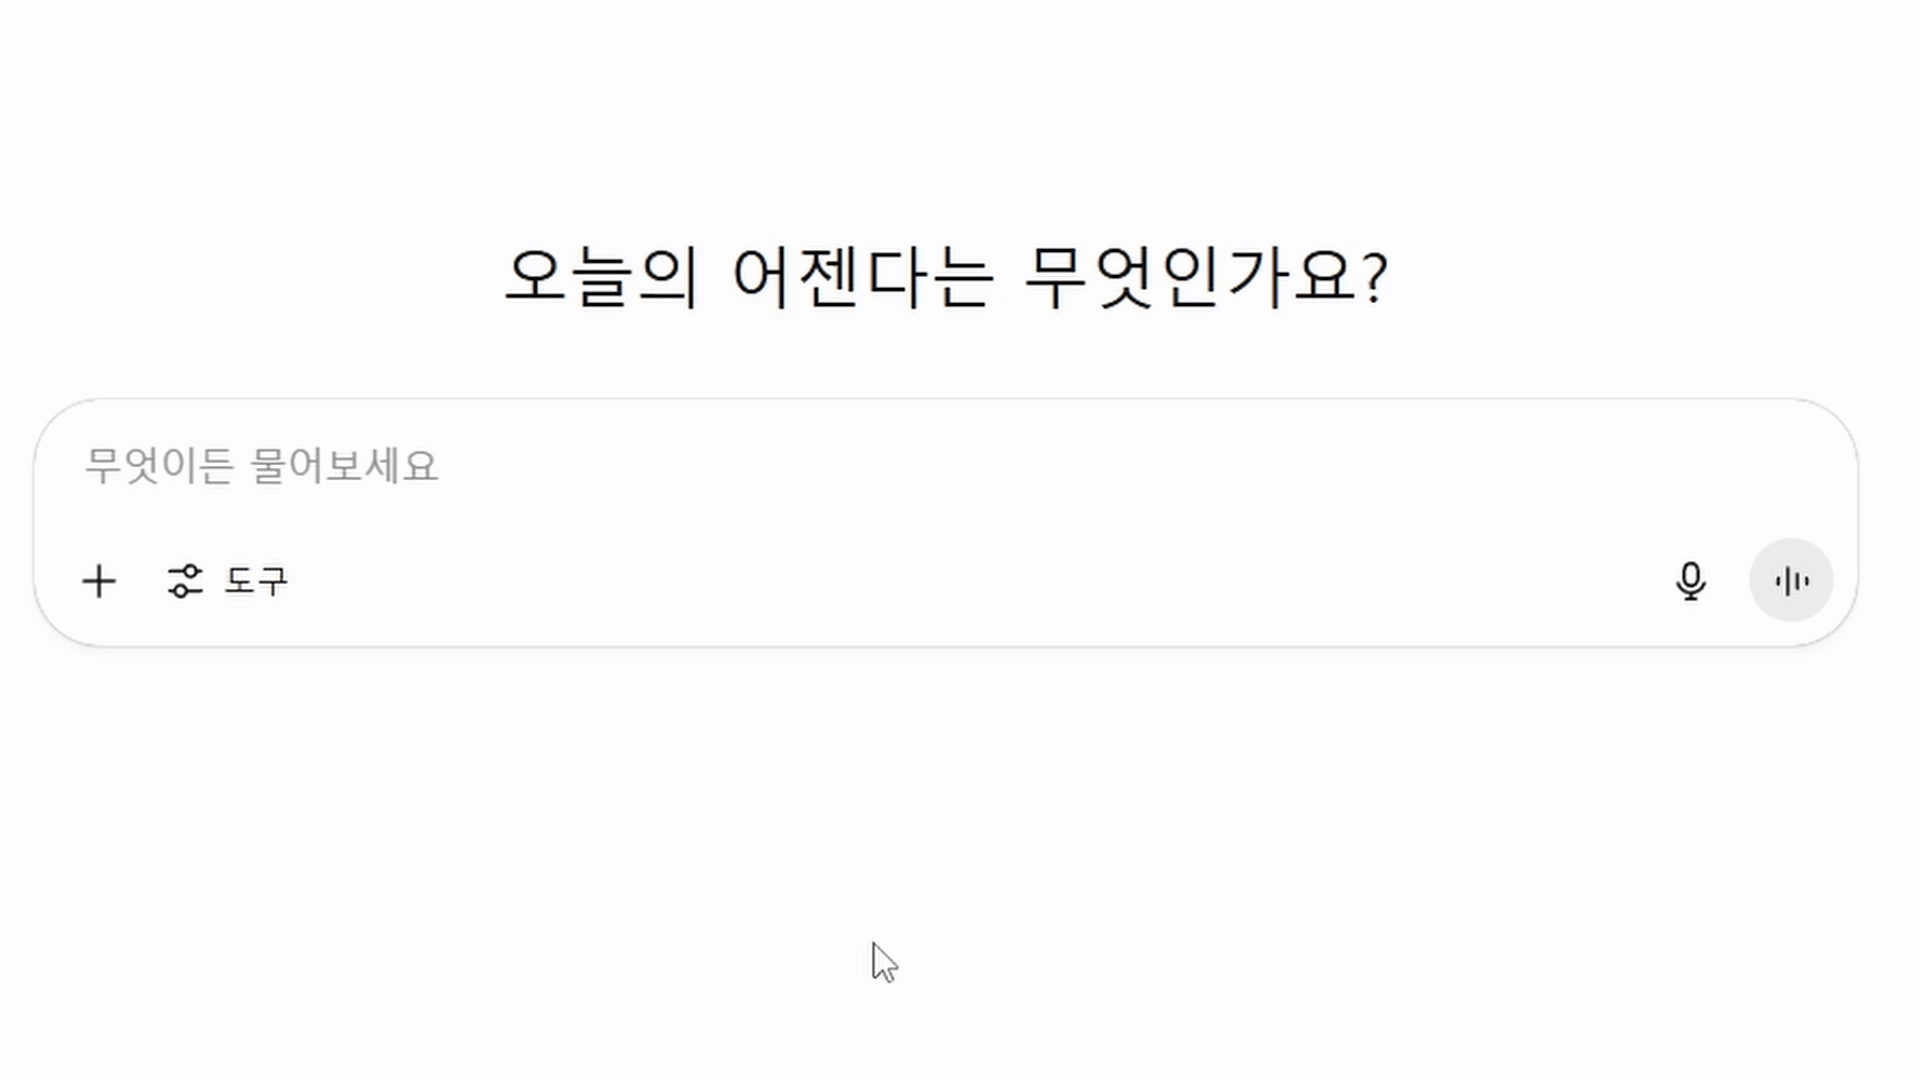Click the + icon left of 도구
This screenshot has height=1080, width=1920.
(99, 581)
